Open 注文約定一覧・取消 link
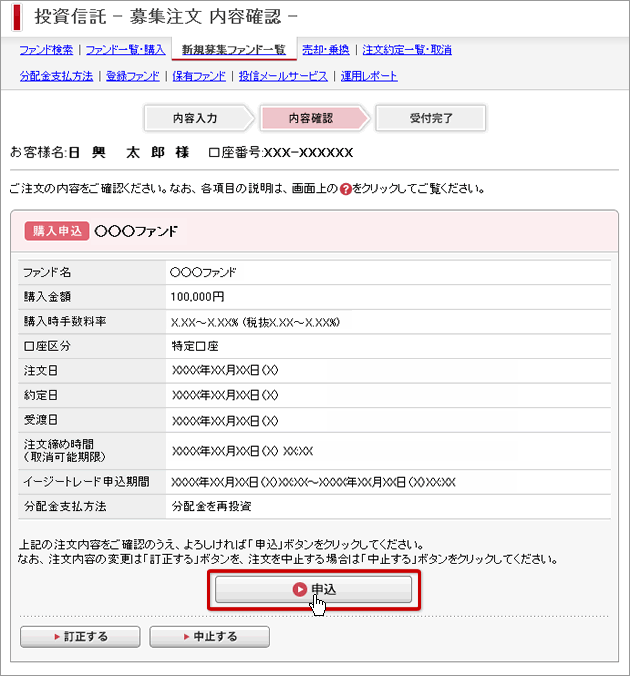Screen dimensions: 630x676 (407, 50)
